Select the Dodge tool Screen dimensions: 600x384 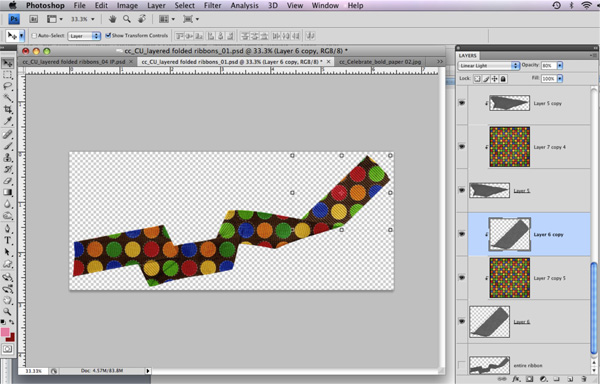tap(8, 216)
